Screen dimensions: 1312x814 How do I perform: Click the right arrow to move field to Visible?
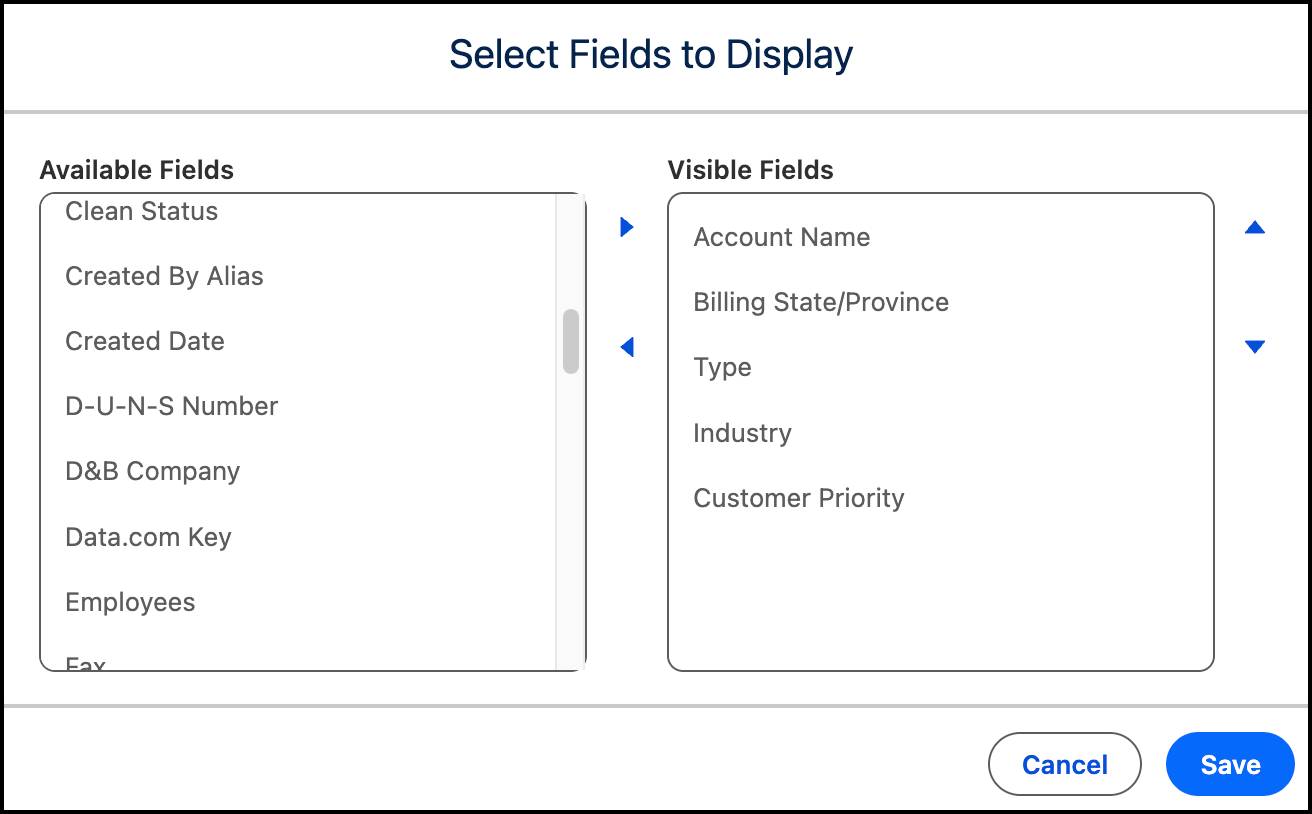627,227
